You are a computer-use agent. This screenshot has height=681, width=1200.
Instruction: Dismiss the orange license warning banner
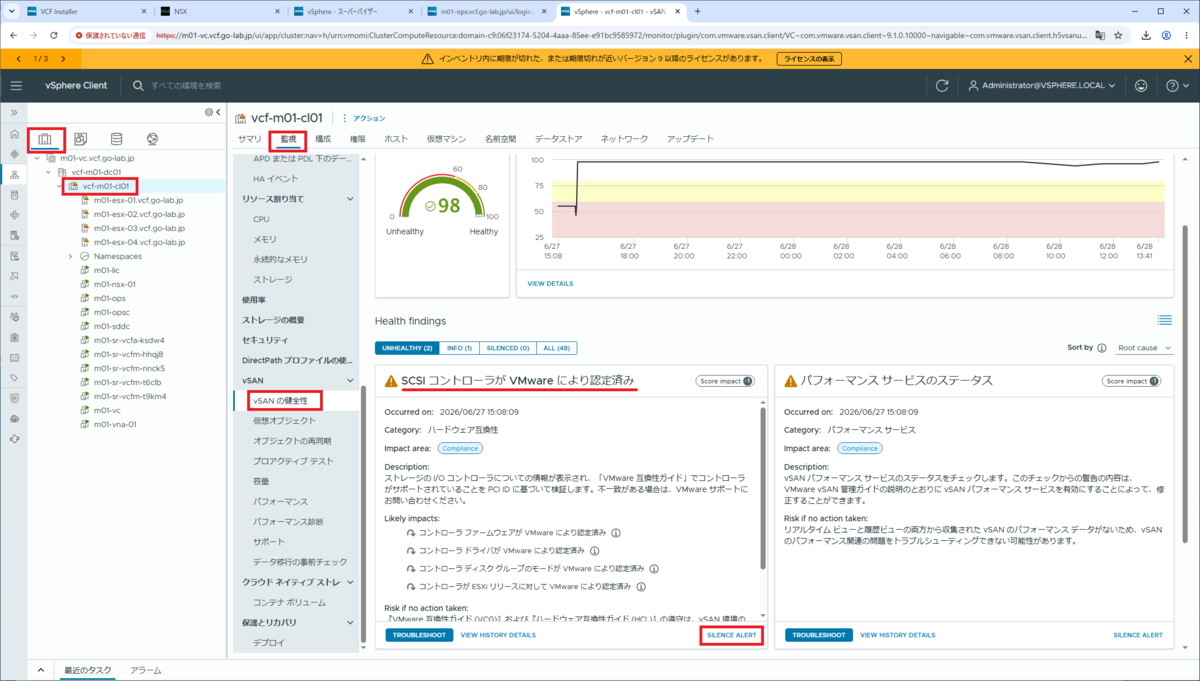(x=1187, y=59)
